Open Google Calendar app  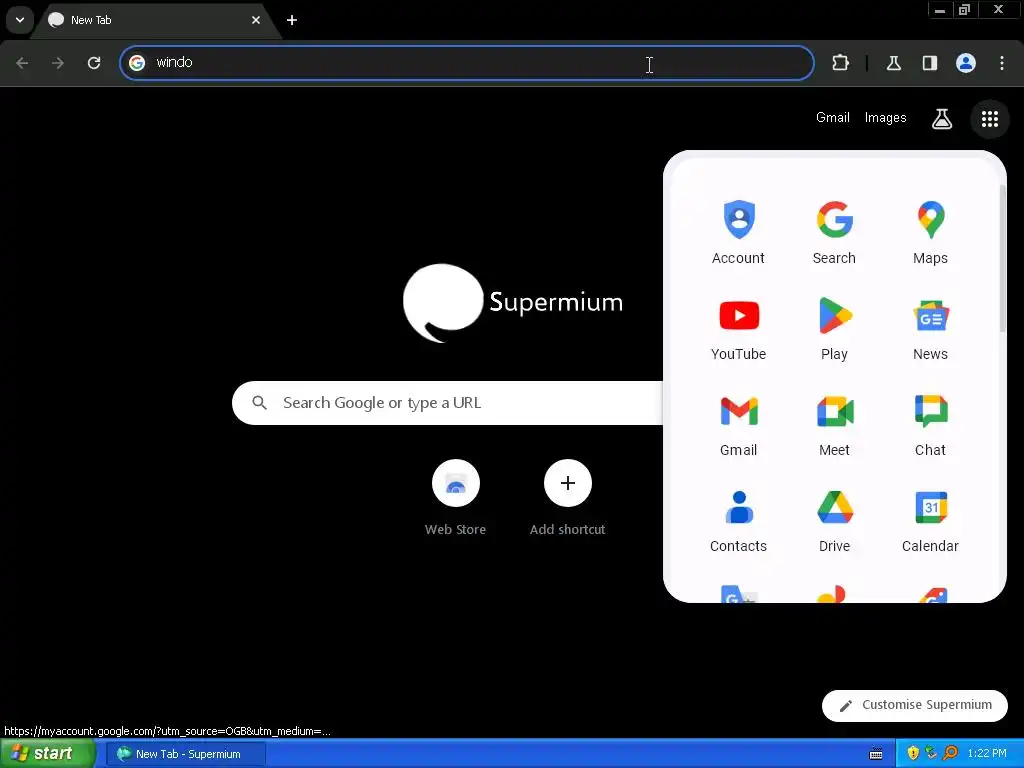tap(931, 520)
